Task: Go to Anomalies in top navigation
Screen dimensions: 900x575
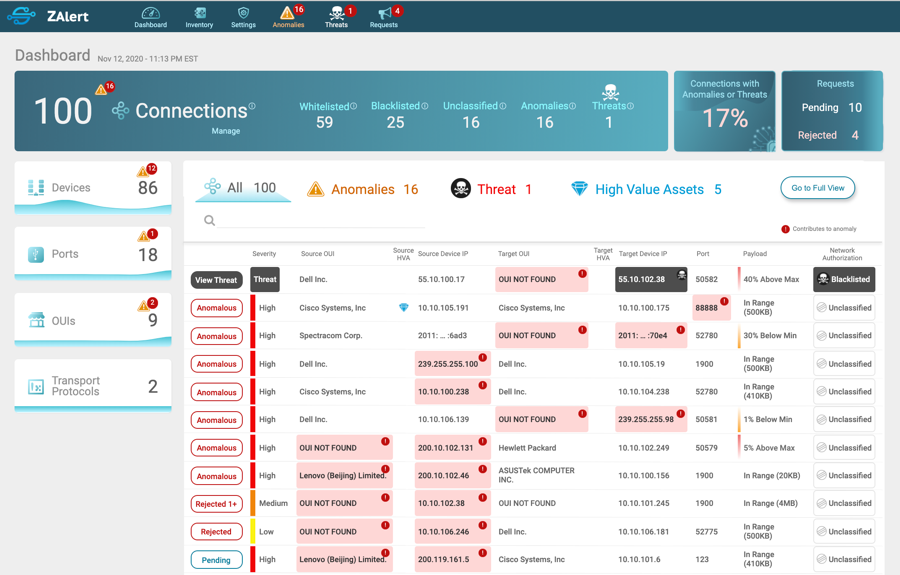Action: click(x=288, y=17)
